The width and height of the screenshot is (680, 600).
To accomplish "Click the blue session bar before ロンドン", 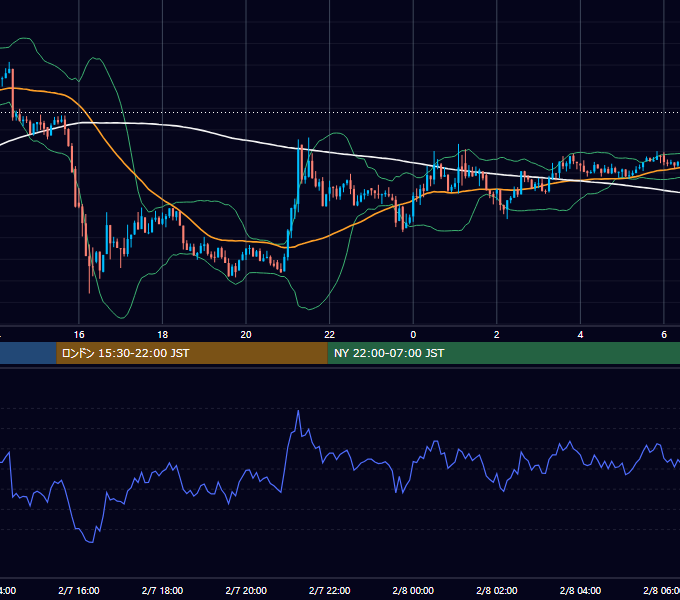I will tap(28, 353).
